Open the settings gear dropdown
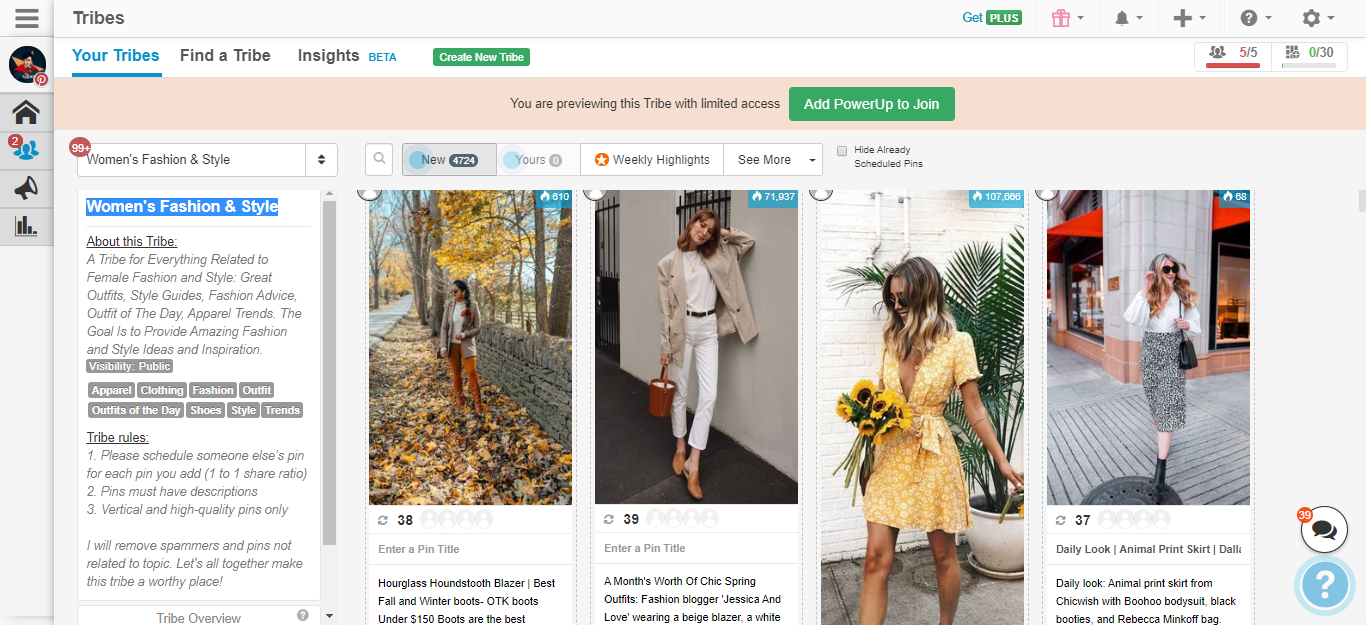The height and width of the screenshot is (625, 1366). point(1318,18)
